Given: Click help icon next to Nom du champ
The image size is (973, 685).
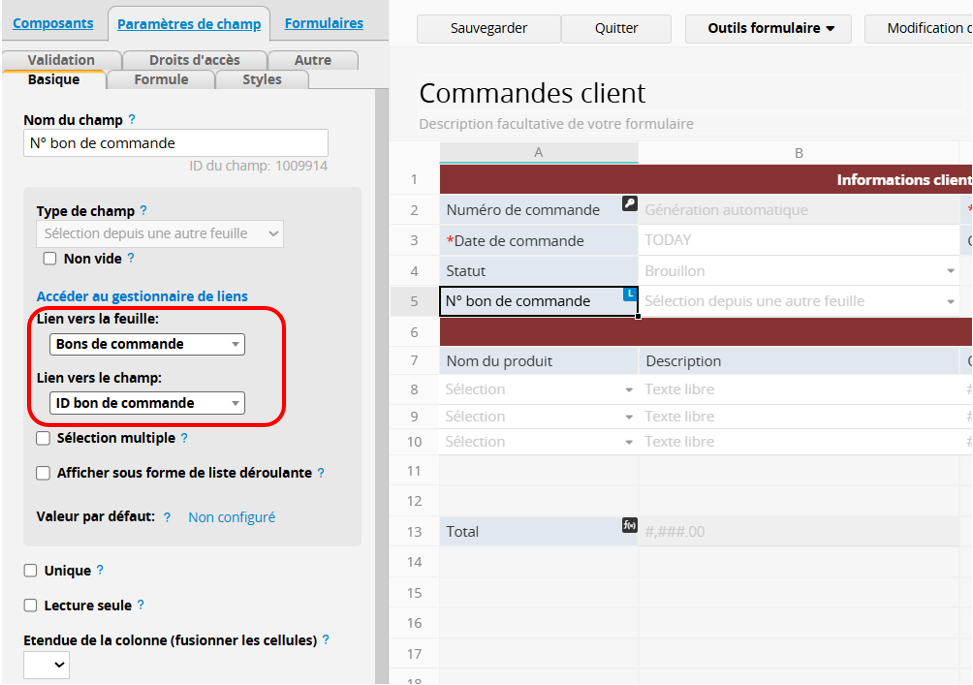Looking at the screenshot, I should pos(132,120).
